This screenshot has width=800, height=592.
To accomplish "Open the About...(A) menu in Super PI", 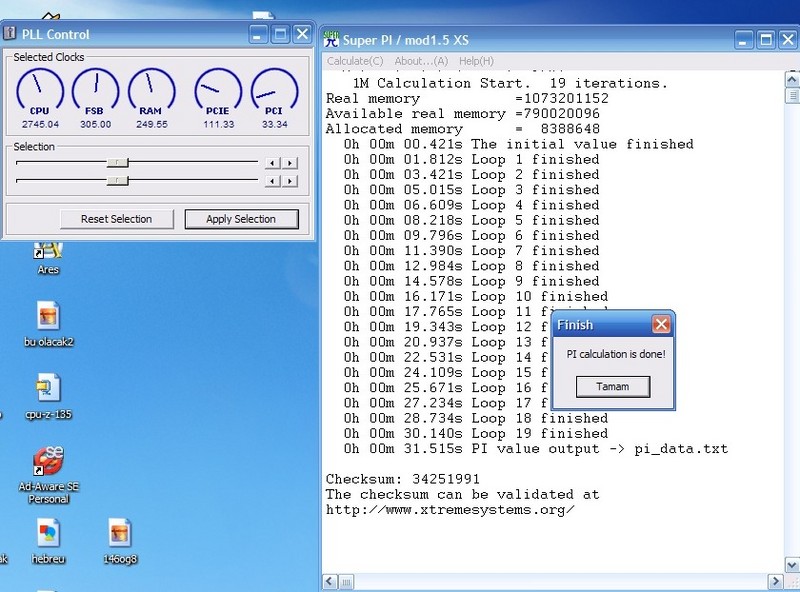I will (421, 61).
